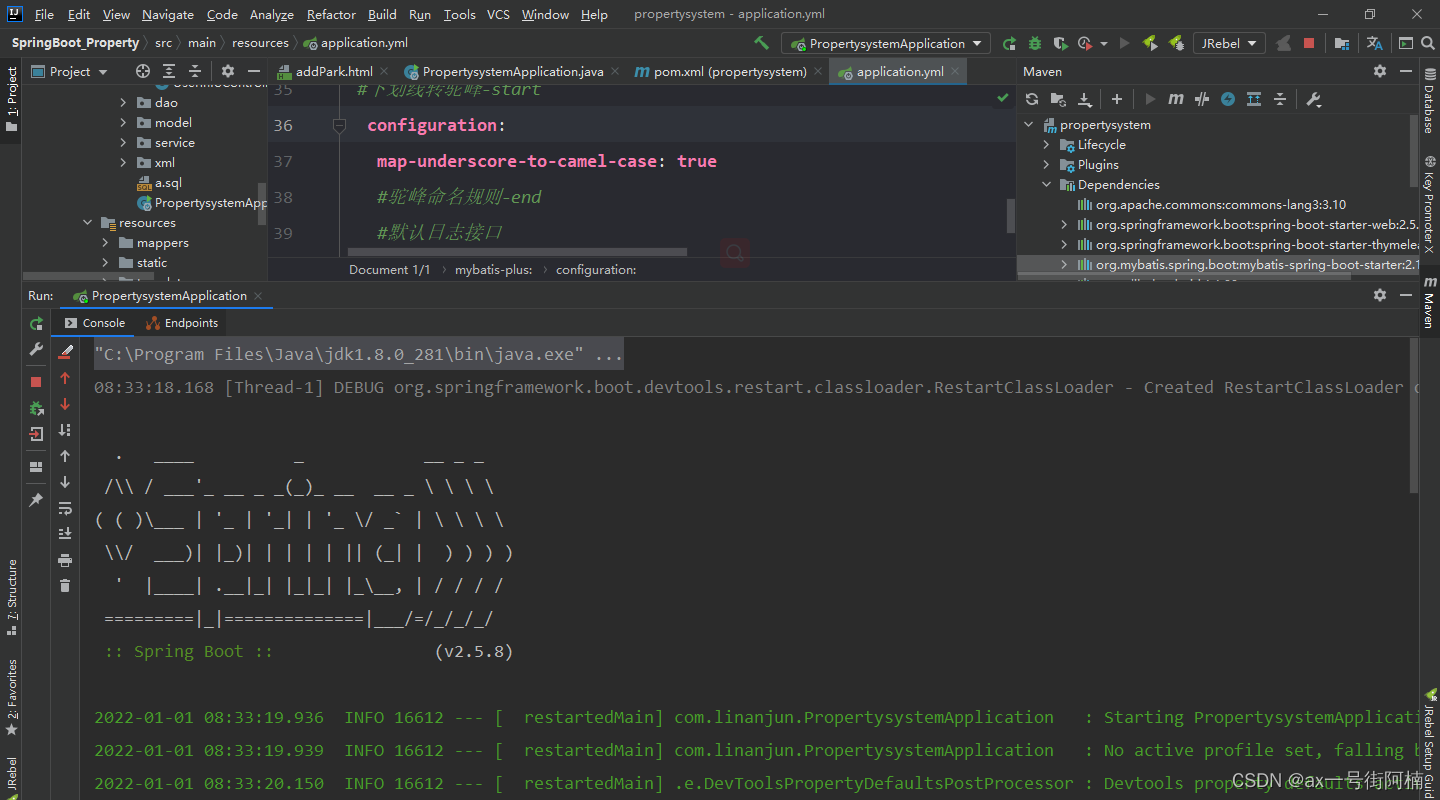The height and width of the screenshot is (800, 1440).
Task: Toggle the Favorites tool window
Action: [x=11, y=698]
